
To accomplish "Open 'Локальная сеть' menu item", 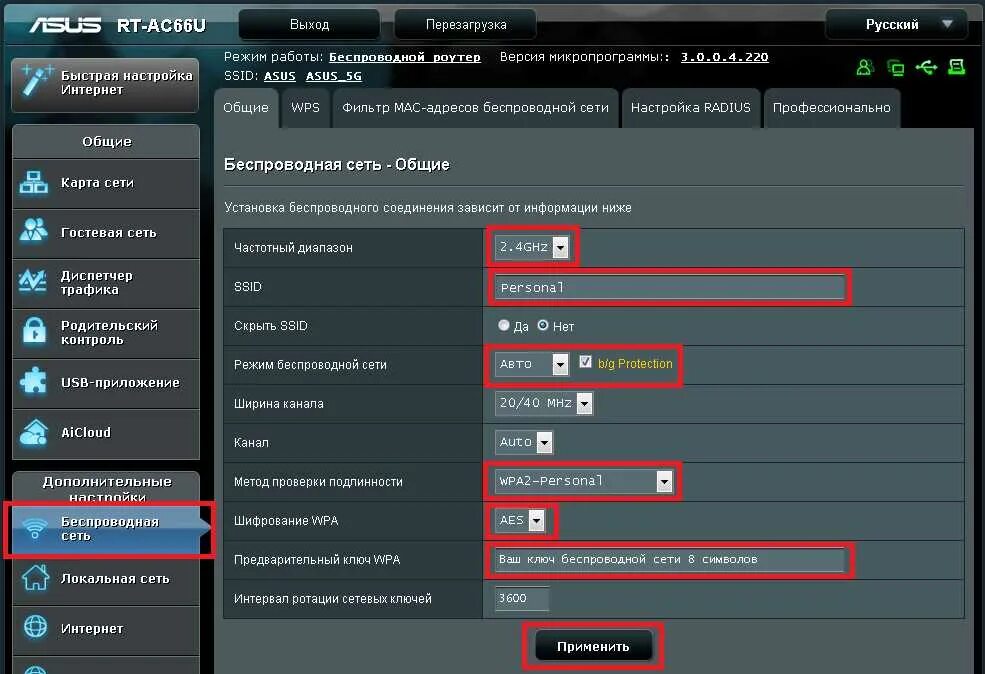I will tap(106, 579).
